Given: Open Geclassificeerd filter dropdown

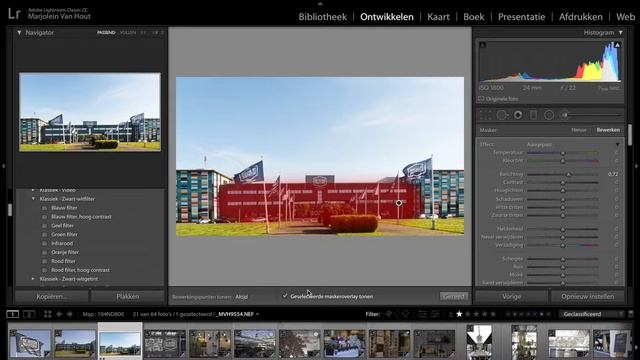Looking at the screenshot, I should click(x=591, y=314).
